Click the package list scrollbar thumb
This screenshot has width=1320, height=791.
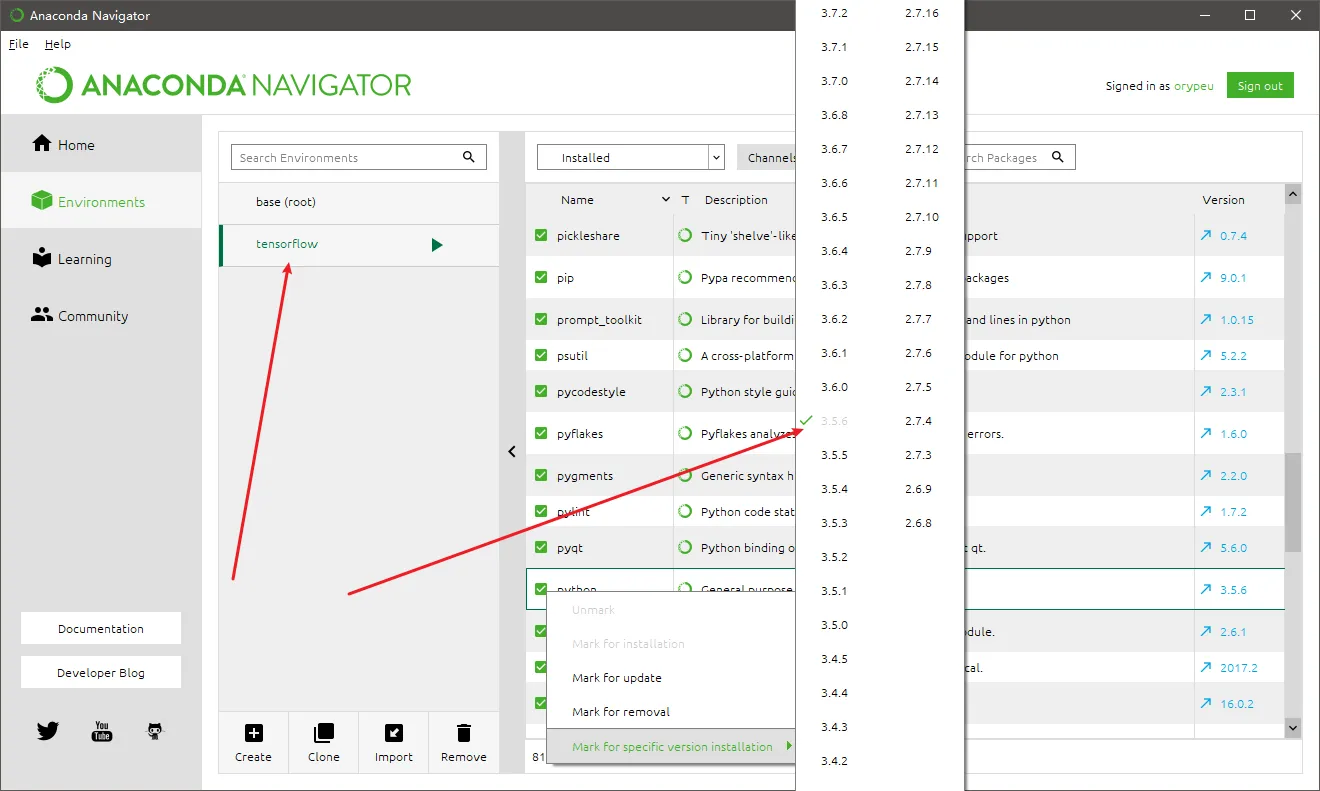pyautogui.click(x=1293, y=502)
